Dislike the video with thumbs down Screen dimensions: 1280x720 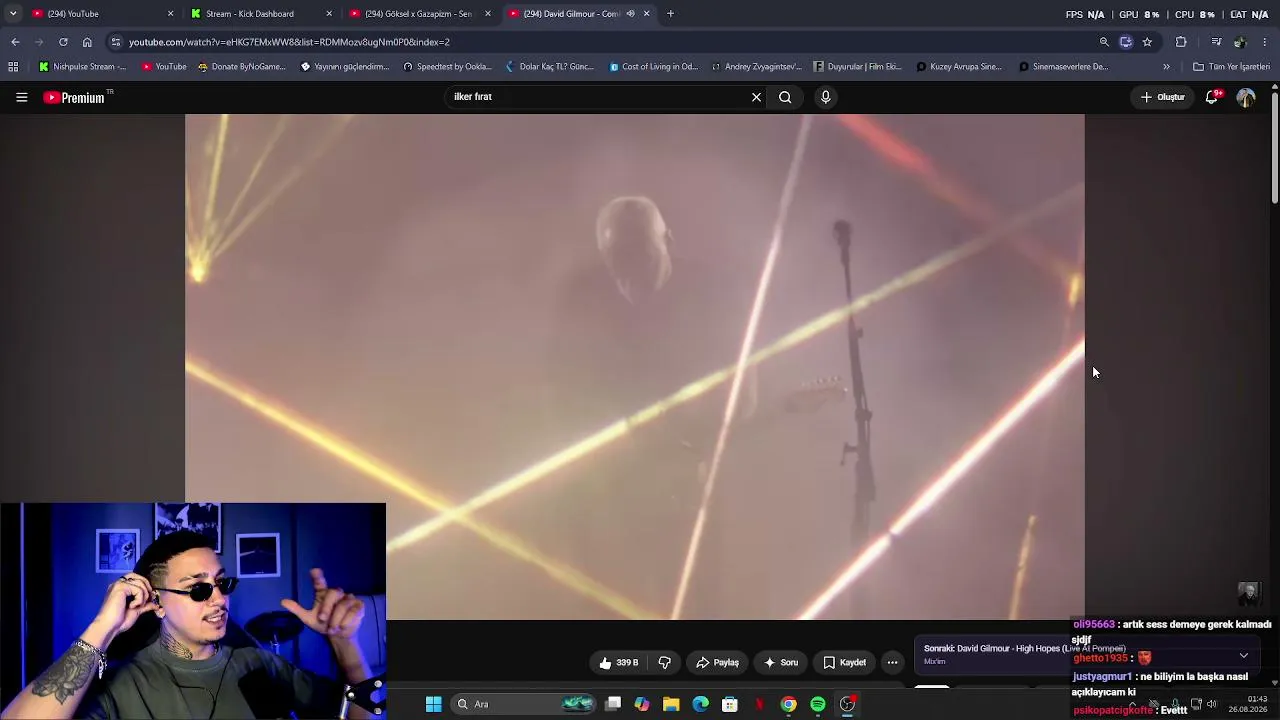pyautogui.click(x=664, y=662)
